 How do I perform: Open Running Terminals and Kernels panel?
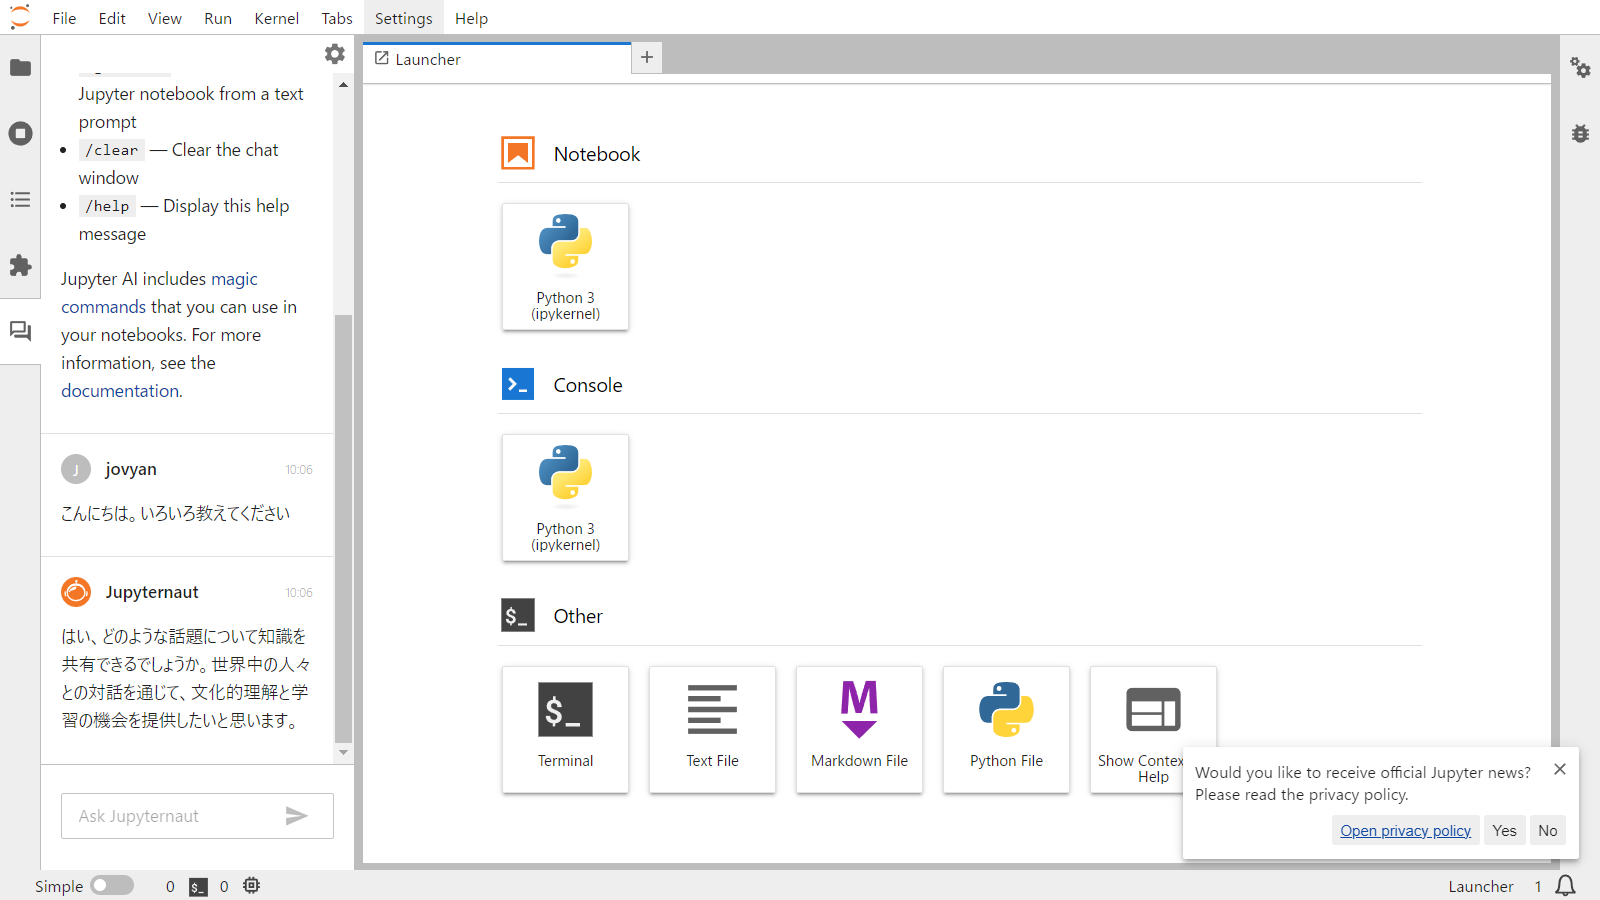click(x=20, y=134)
